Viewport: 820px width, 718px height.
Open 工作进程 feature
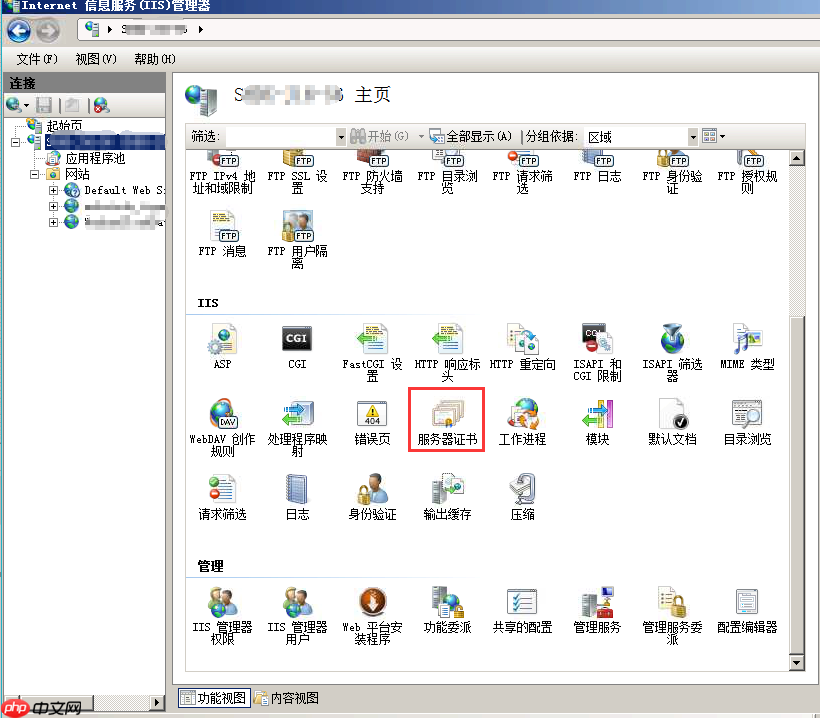pos(522,421)
